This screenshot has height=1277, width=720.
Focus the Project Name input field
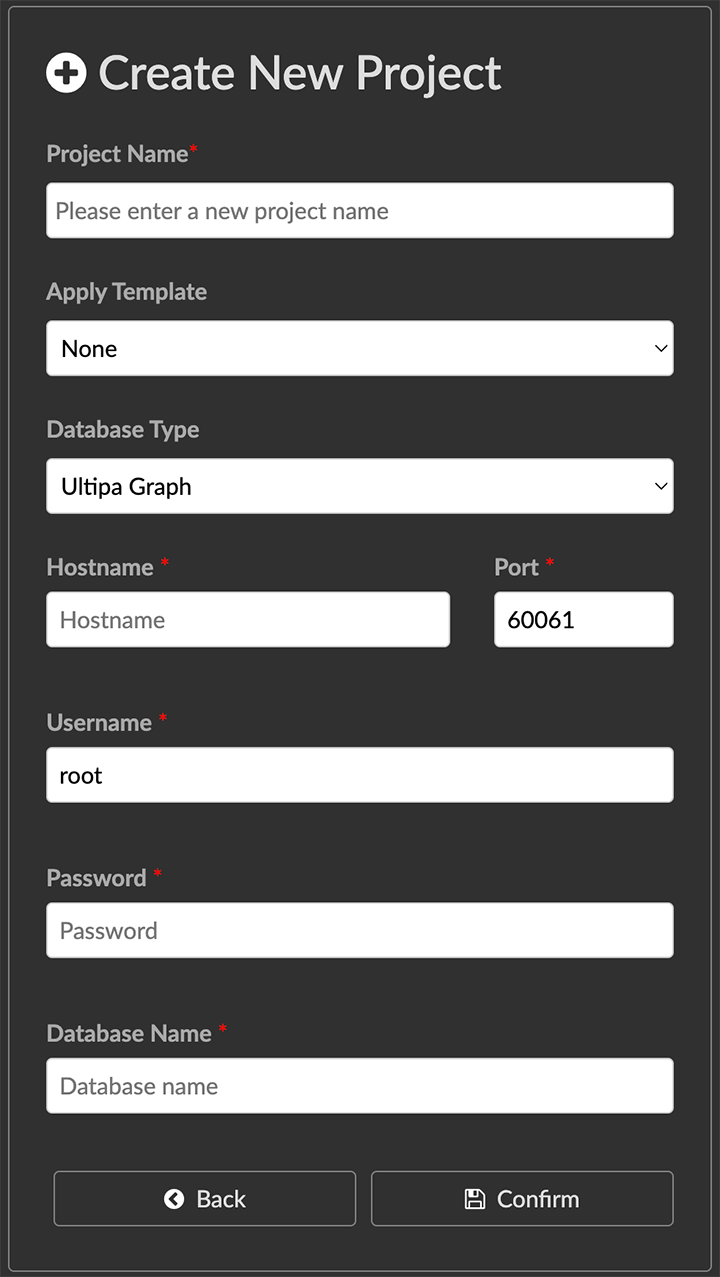click(359, 211)
